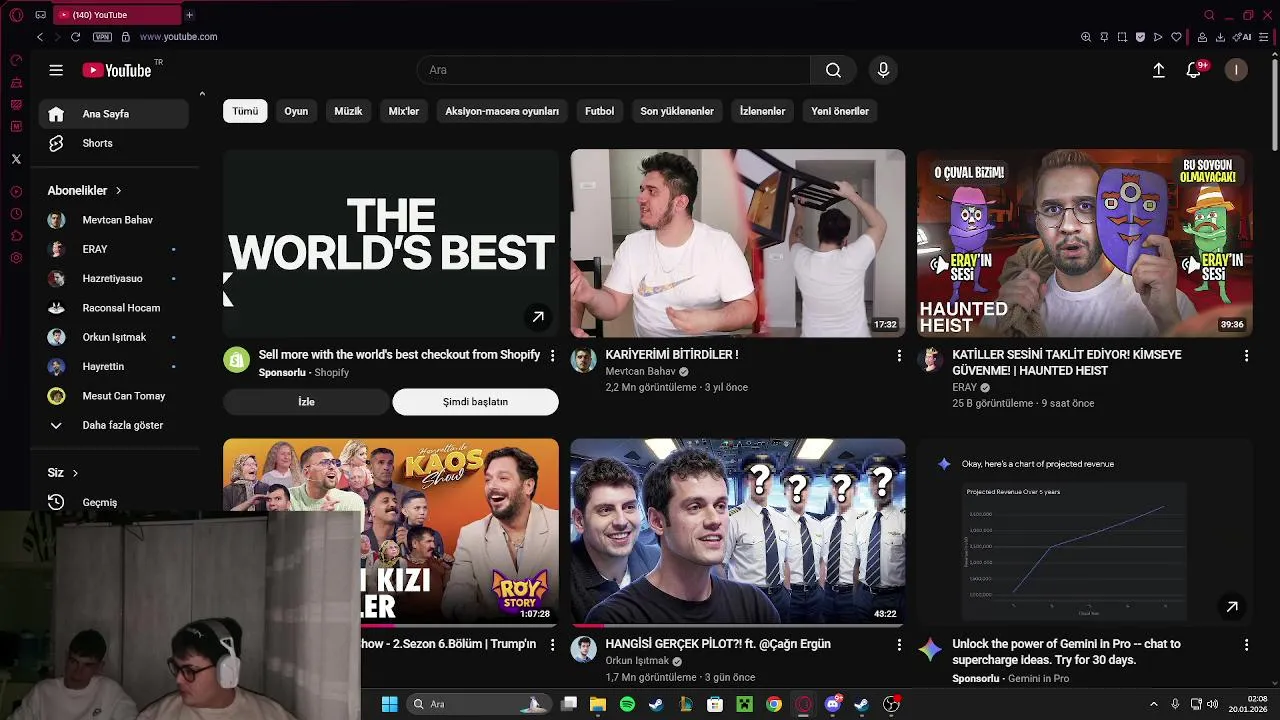
Task: Select the Oyun filter chip
Action: click(x=296, y=111)
